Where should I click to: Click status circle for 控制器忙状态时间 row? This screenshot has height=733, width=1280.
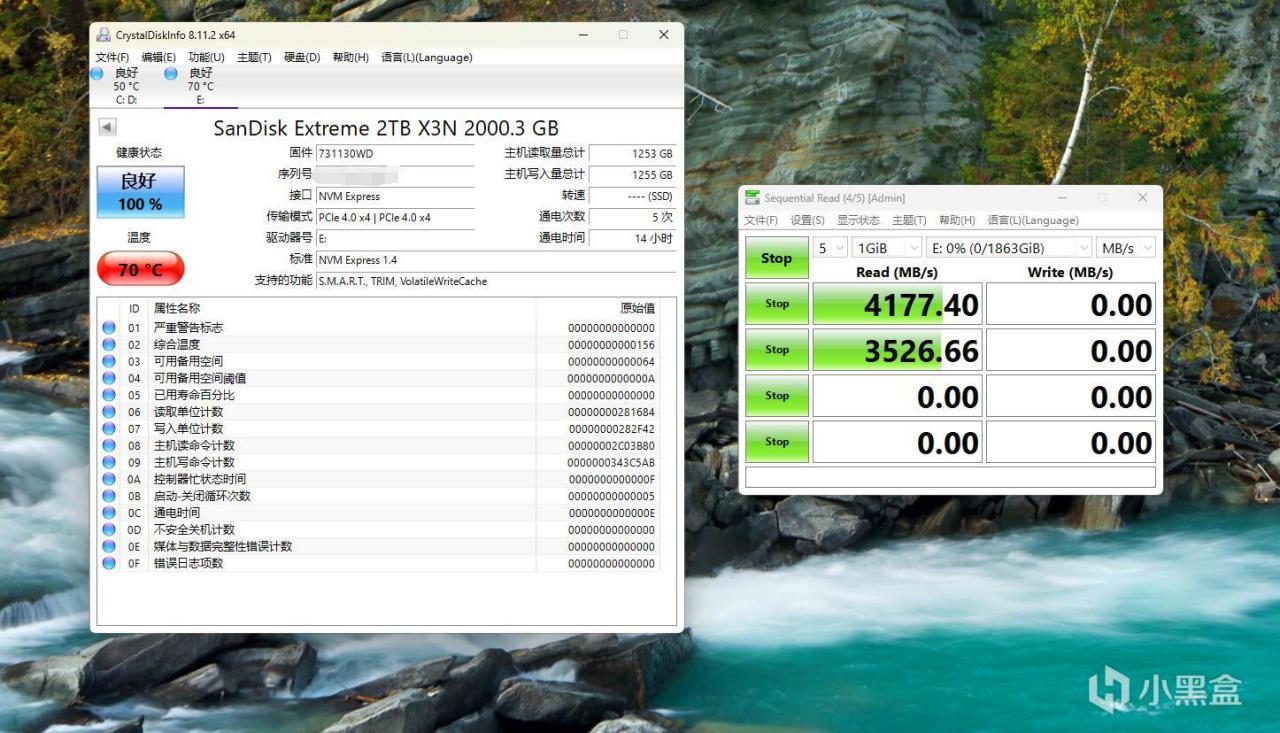click(108, 479)
